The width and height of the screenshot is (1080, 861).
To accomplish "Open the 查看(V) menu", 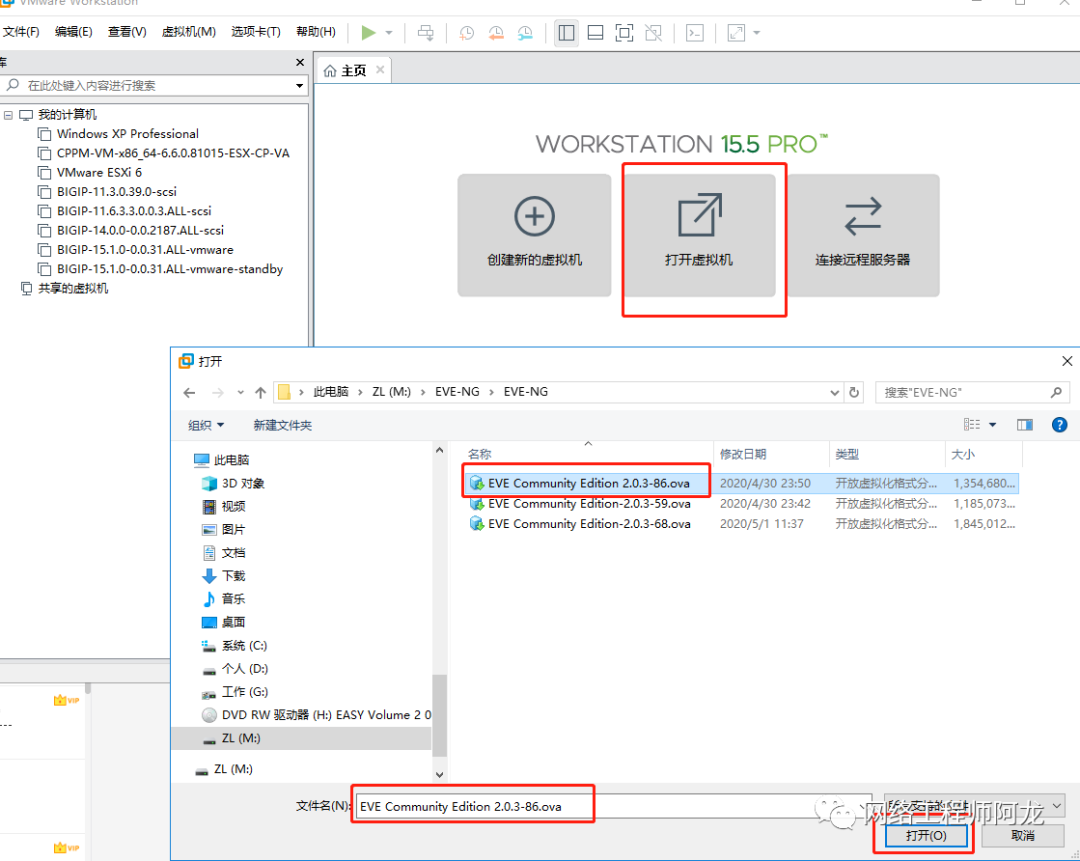I will tap(127, 32).
